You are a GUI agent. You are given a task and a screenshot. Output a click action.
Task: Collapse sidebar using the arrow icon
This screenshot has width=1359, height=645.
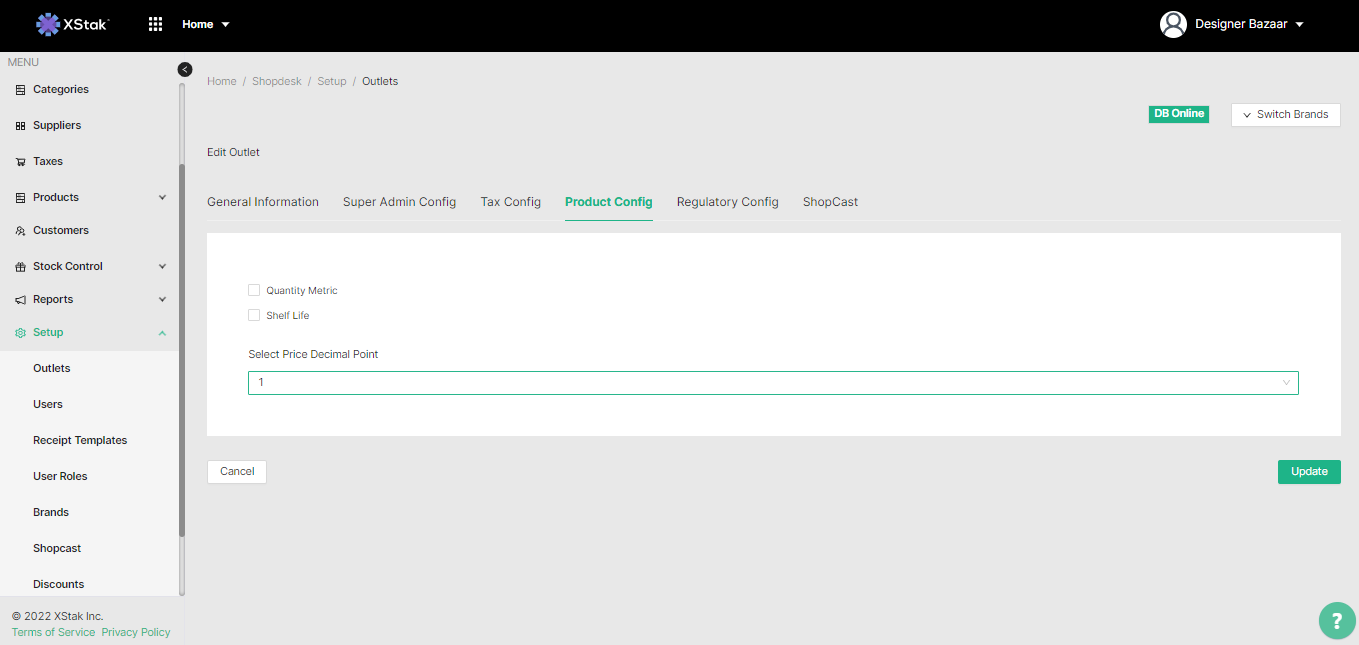click(184, 69)
